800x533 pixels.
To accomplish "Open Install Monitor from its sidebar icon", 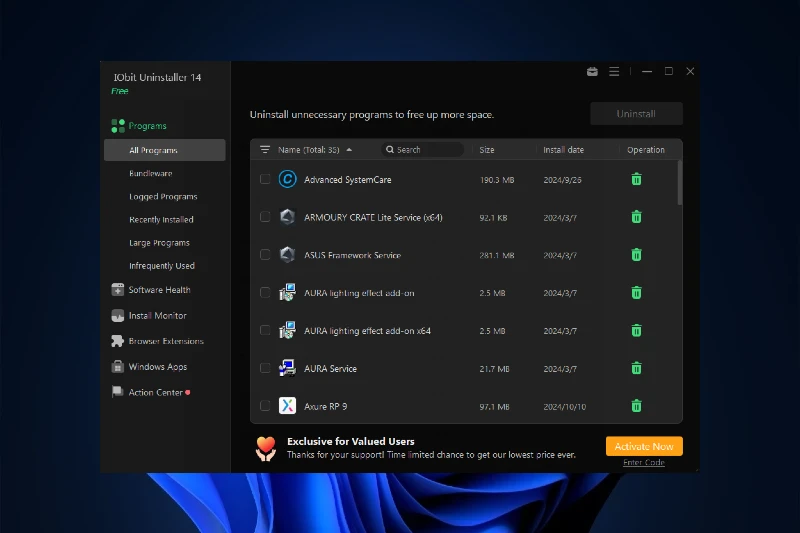I will 117,316.
